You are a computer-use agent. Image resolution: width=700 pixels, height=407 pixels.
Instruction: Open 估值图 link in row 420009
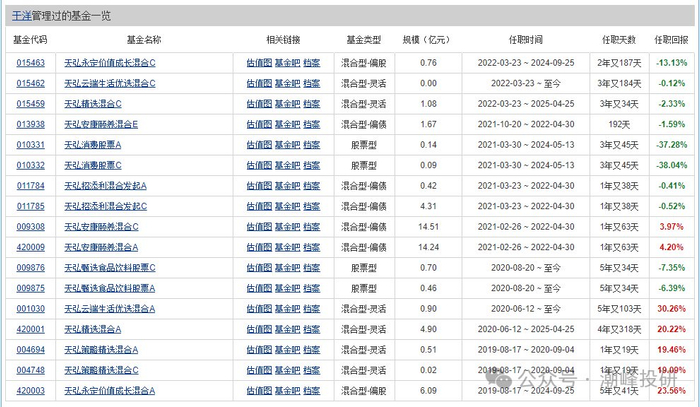click(259, 247)
